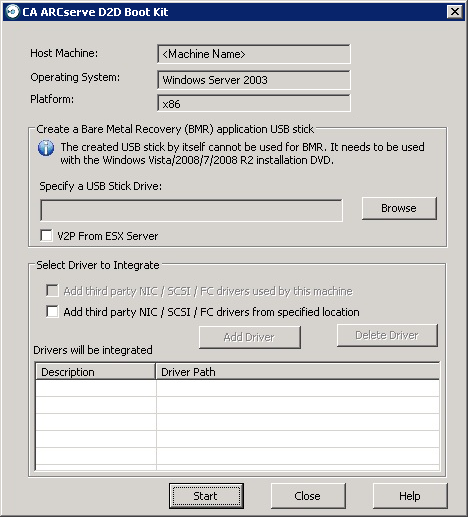Click 'Drivers will be integrated' text
This screenshot has width=468, height=517.
pos(93,350)
